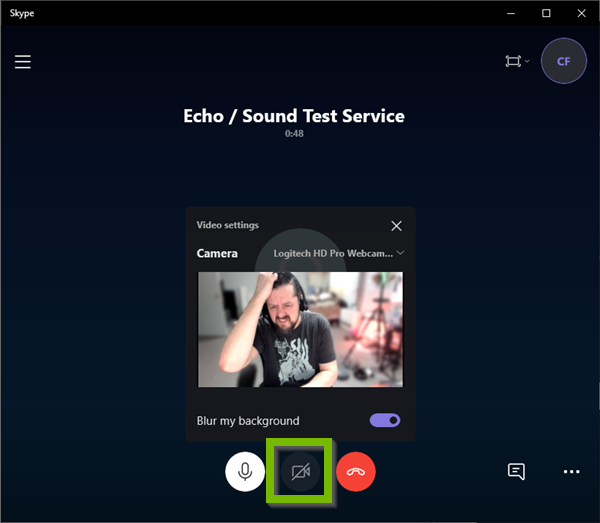Click the CF profile avatar
This screenshot has height=523, width=600.
(564, 61)
